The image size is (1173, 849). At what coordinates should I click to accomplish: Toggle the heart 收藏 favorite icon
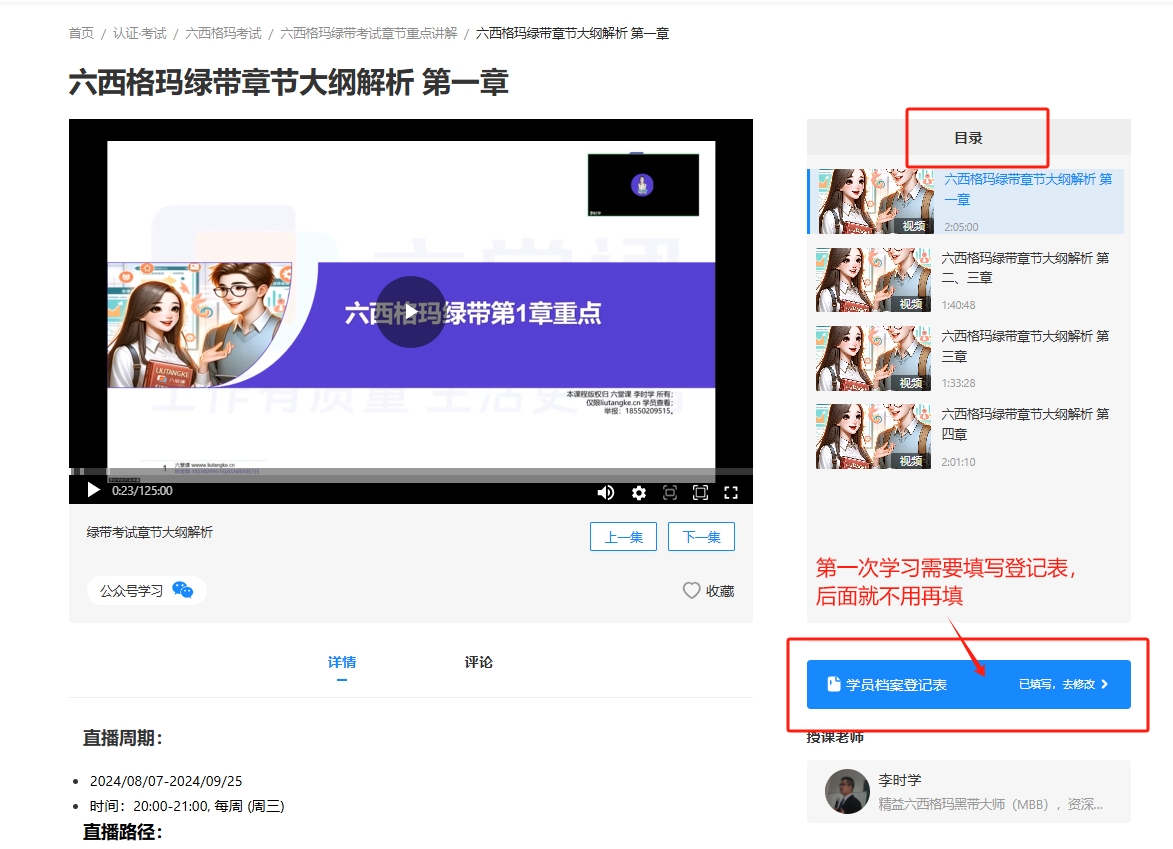click(691, 591)
